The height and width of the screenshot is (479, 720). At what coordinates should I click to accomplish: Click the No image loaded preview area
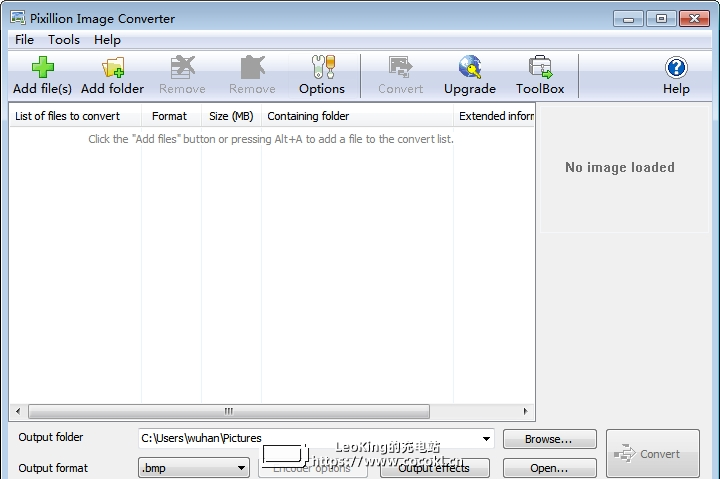point(624,169)
